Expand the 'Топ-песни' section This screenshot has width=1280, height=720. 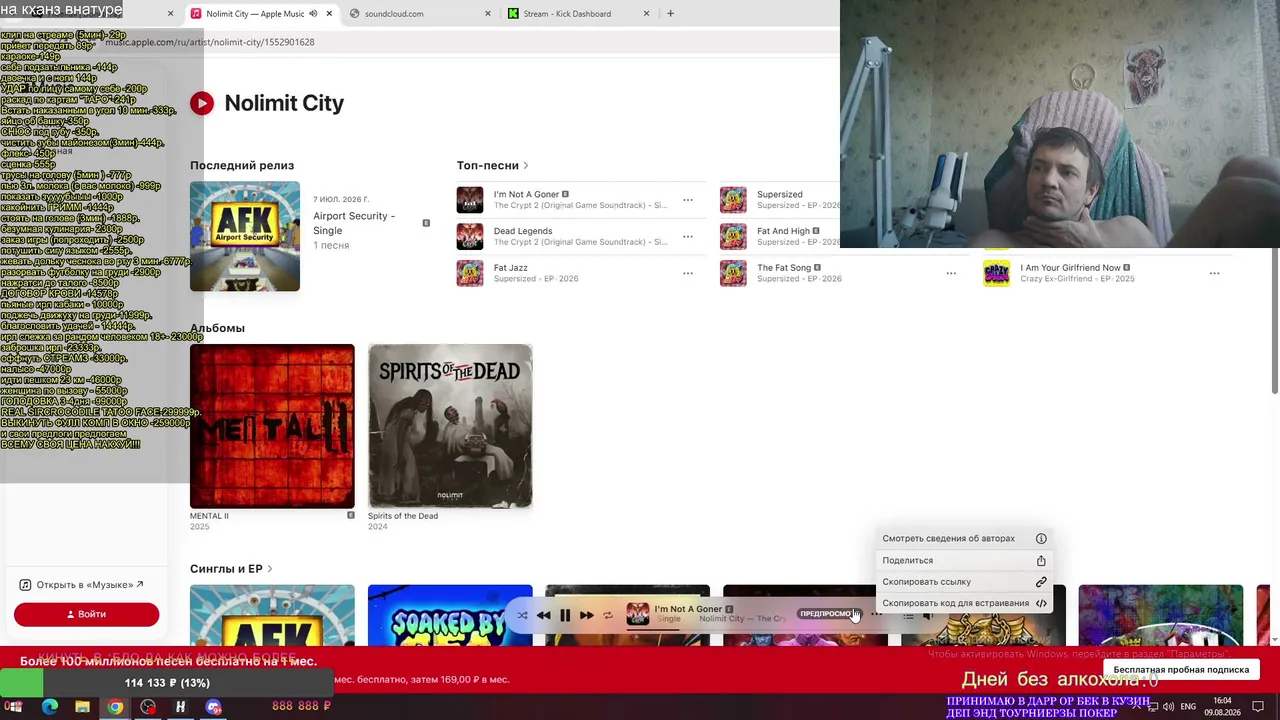[492, 165]
